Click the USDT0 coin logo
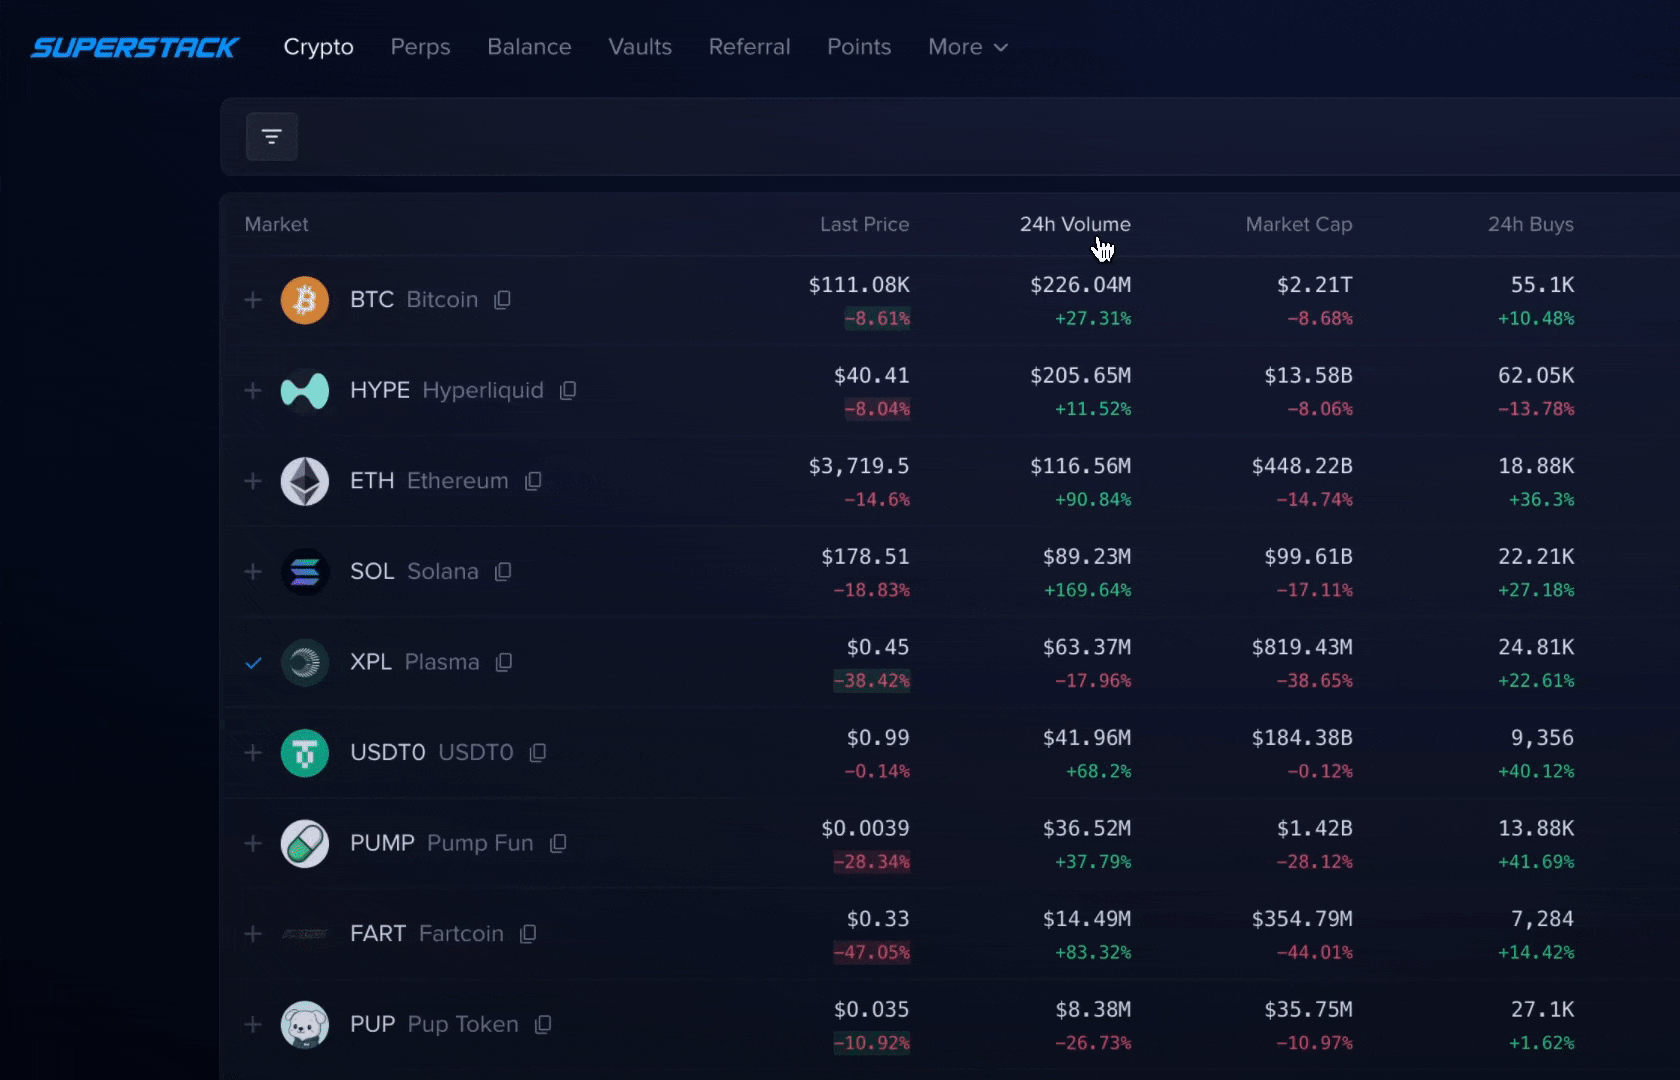1680x1080 pixels. (x=305, y=753)
